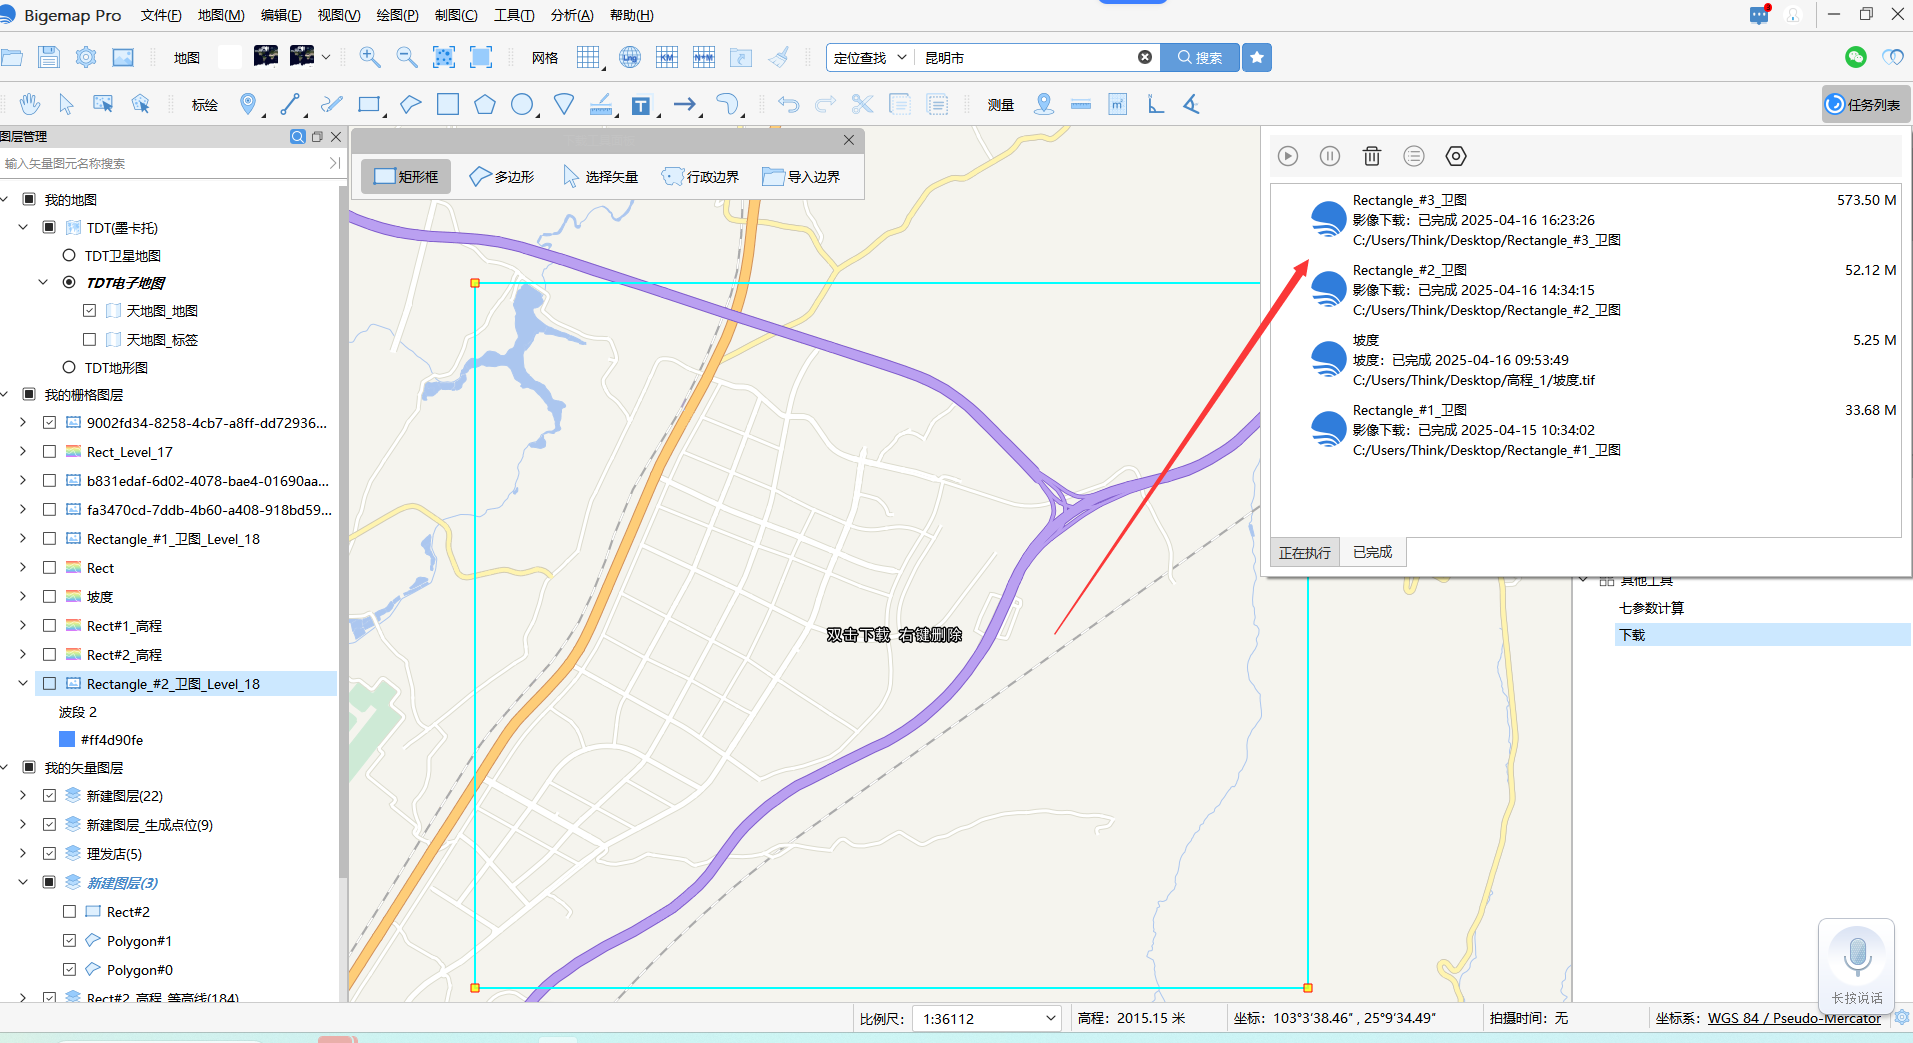Click the #ff4d90fe blue color swatch
1913x1043 pixels.
click(67, 739)
